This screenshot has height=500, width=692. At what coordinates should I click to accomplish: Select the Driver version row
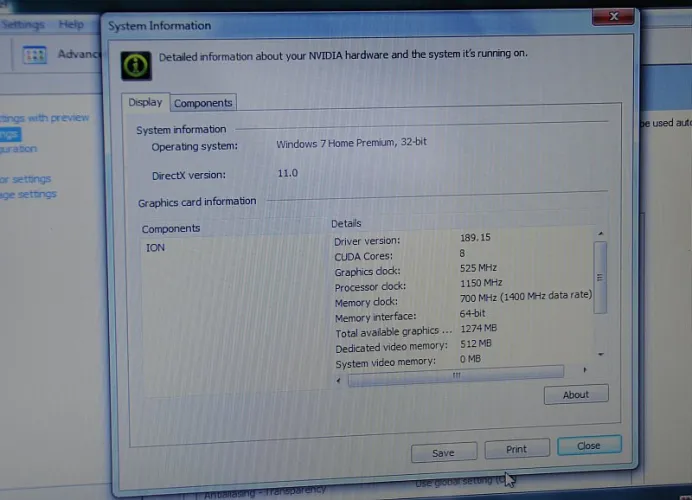[367, 241]
